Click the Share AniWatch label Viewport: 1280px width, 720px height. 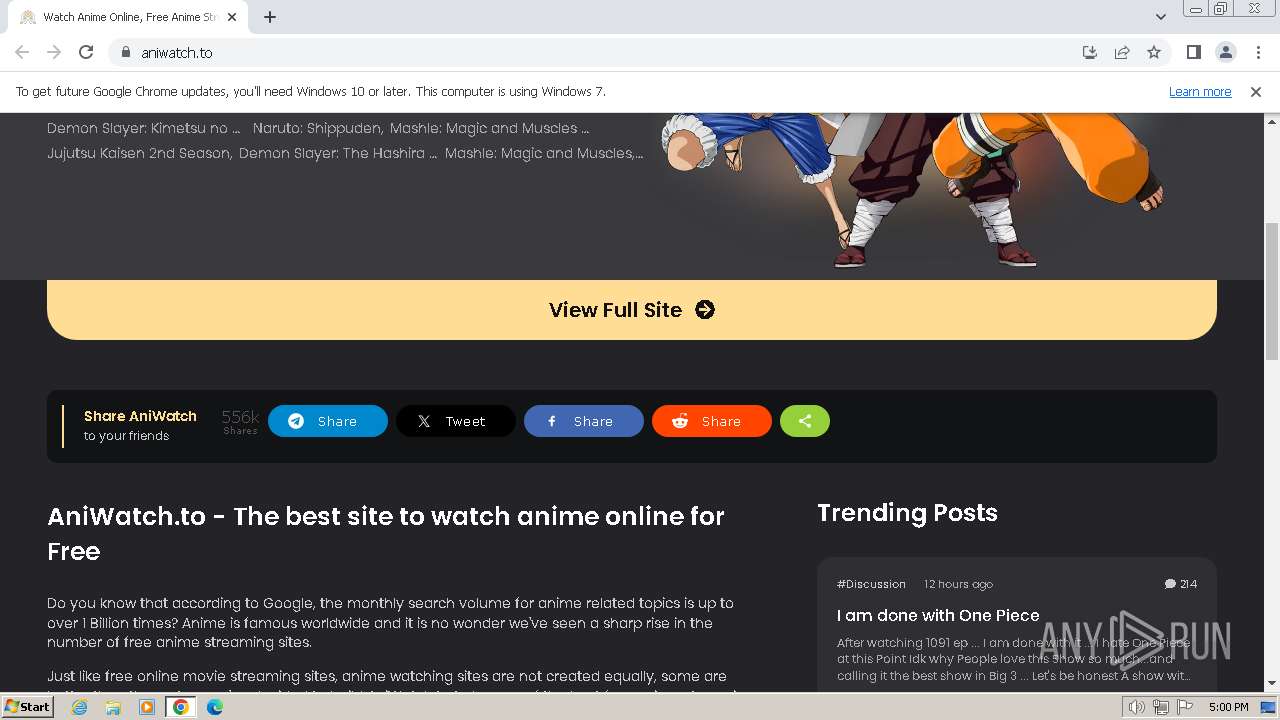[140, 416]
